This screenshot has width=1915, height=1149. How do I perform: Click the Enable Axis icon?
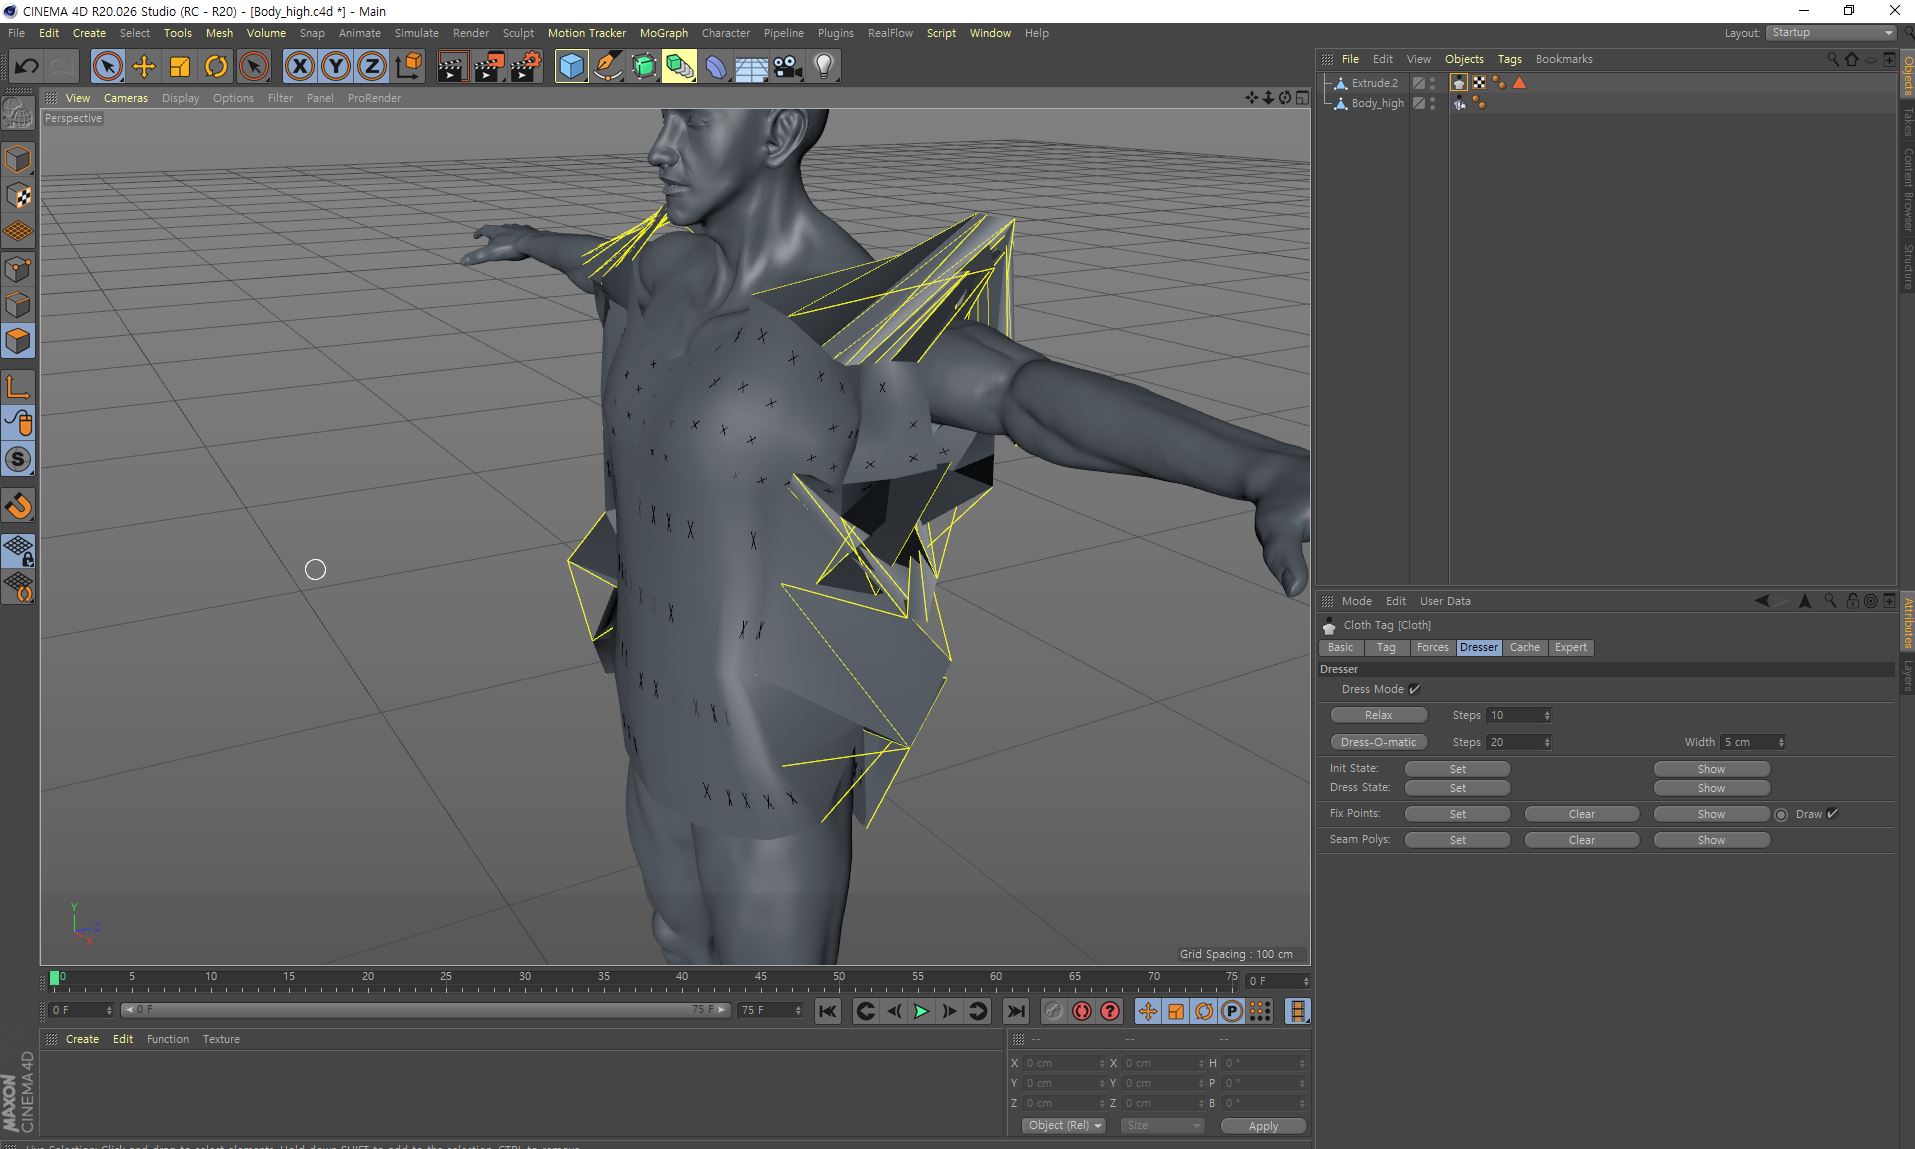(18, 387)
